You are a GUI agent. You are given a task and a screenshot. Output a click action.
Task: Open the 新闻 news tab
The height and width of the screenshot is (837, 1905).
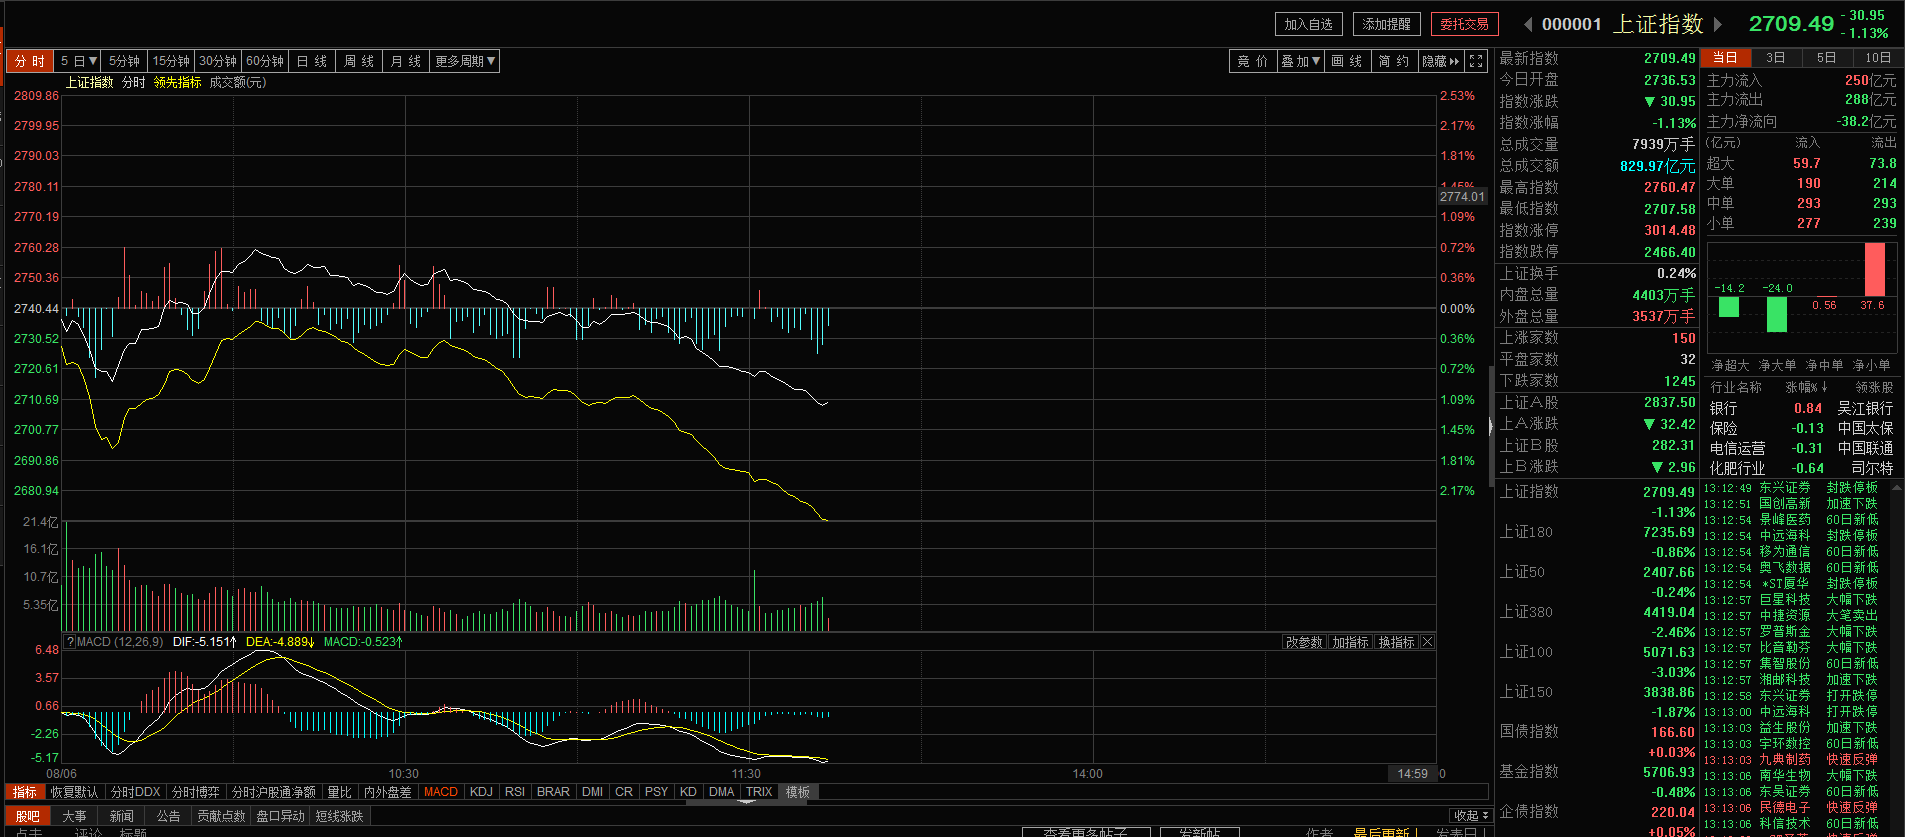pos(122,816)
